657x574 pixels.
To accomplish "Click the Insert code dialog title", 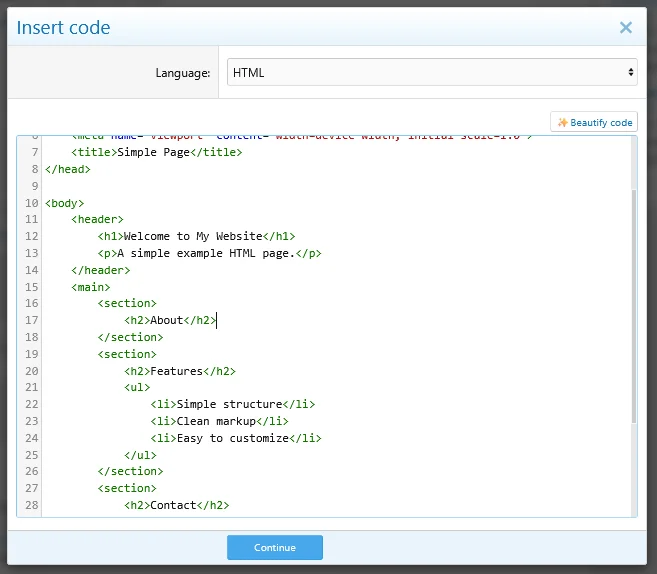I will pyautogui.click(x=63, y=28).
